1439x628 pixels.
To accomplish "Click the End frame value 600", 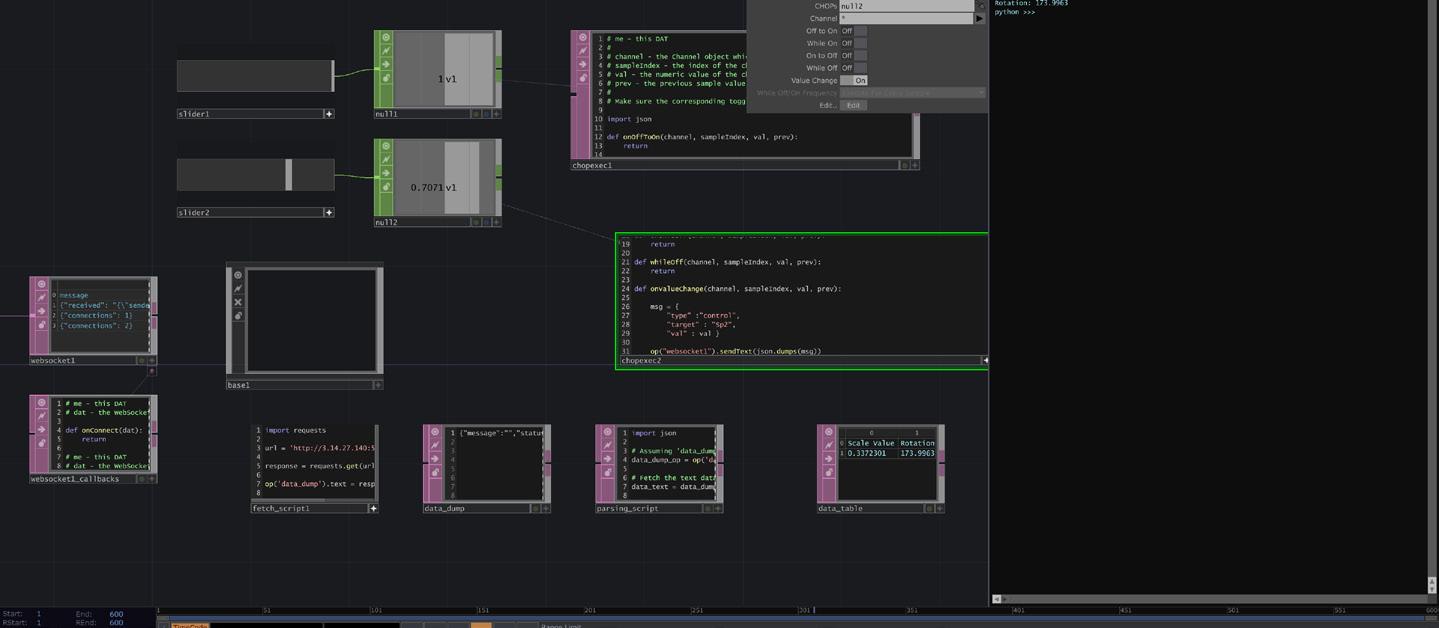I will coord(116,614).
